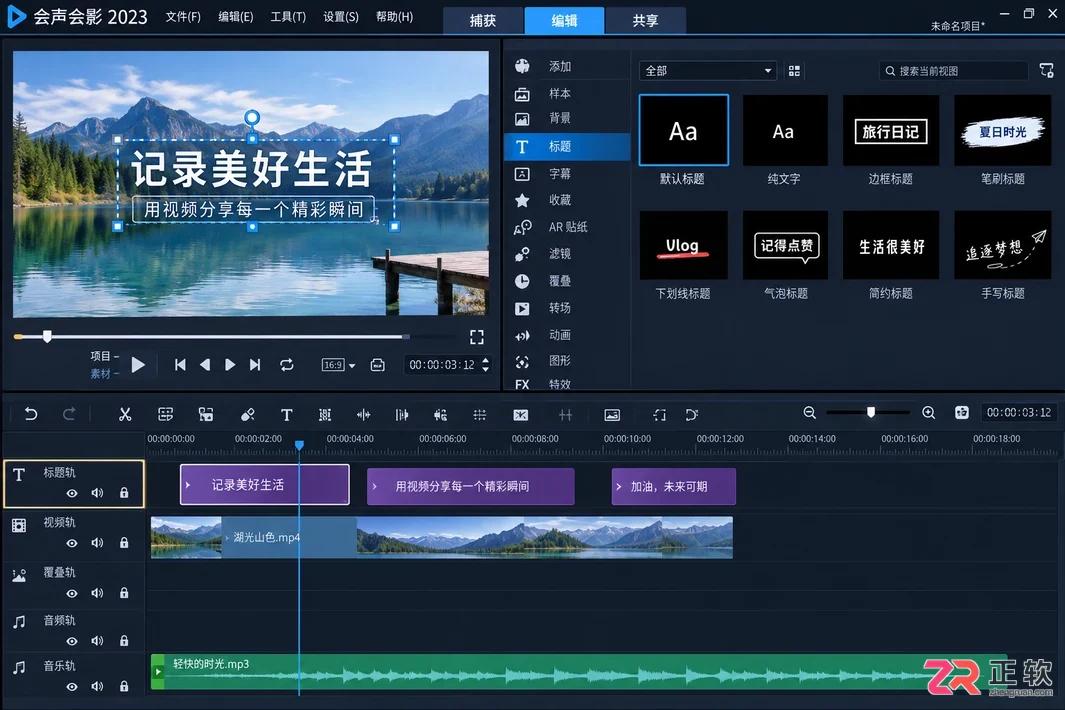The image size is (1065, 710).
Task: Expand the 轻快的时光.mp3 clip arrow
Action: click(158, 671)
